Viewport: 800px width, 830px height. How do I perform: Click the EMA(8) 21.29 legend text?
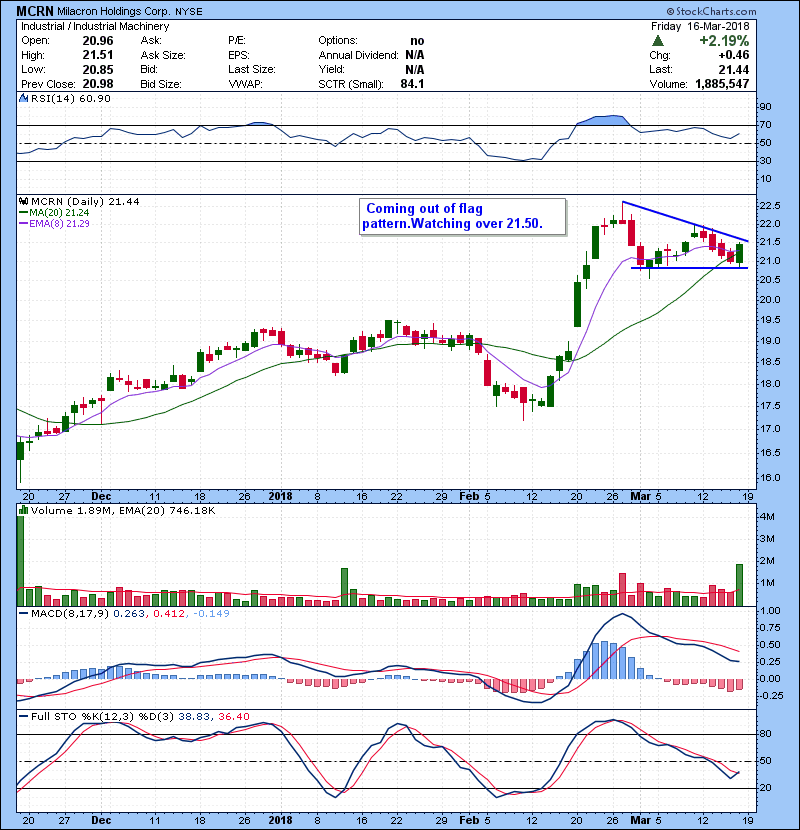59,224
